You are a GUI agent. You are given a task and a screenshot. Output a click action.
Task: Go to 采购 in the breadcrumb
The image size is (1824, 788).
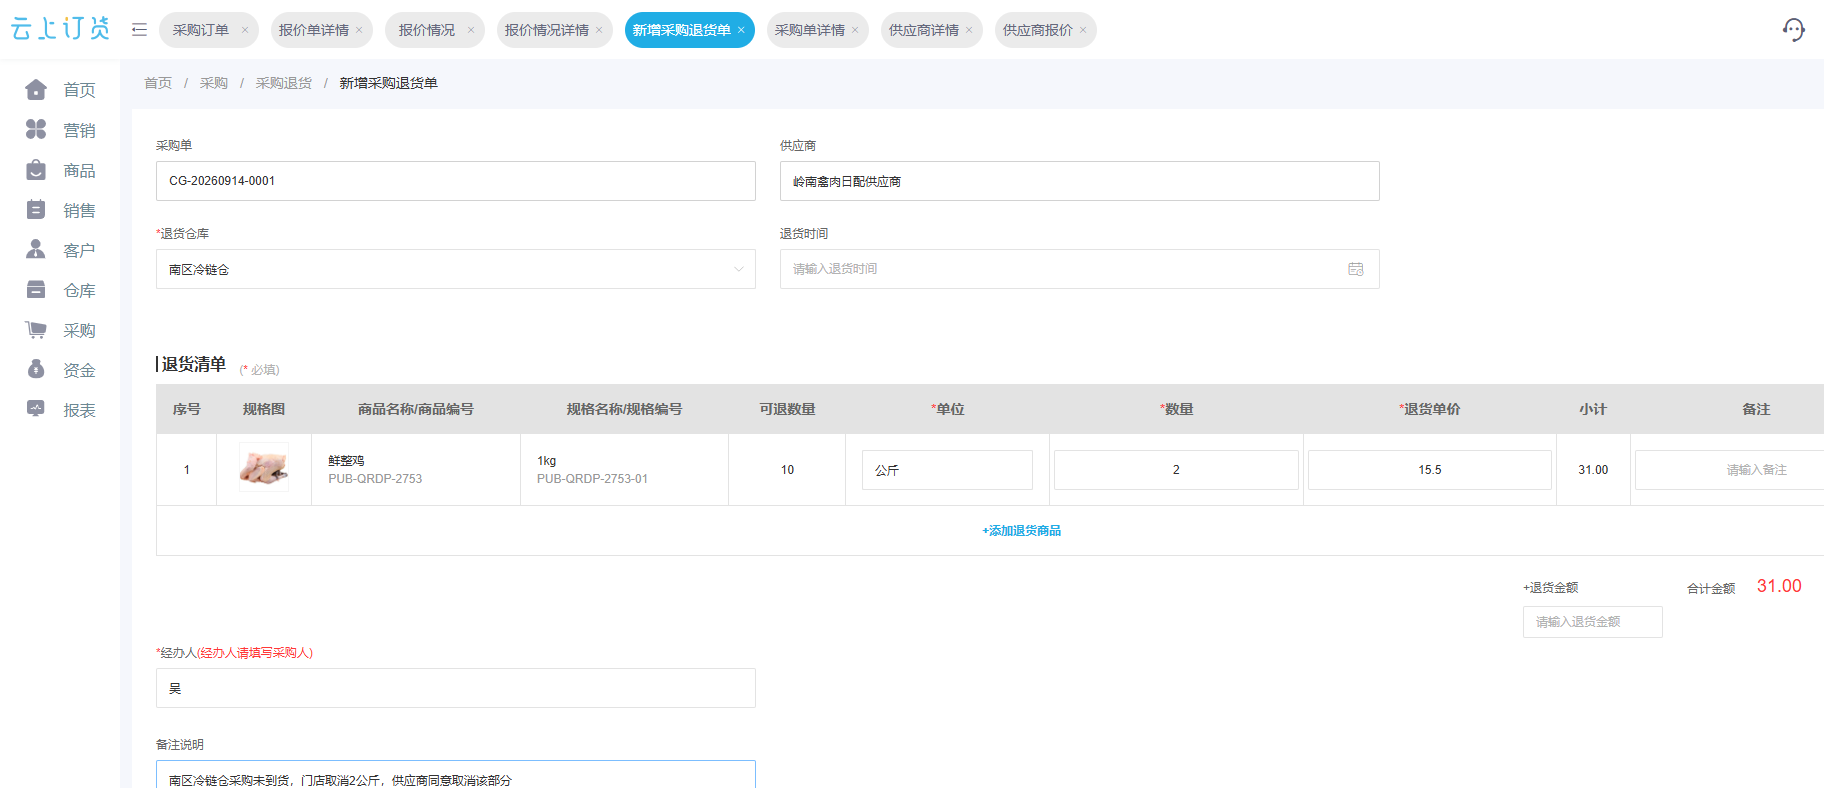[214, 83]
